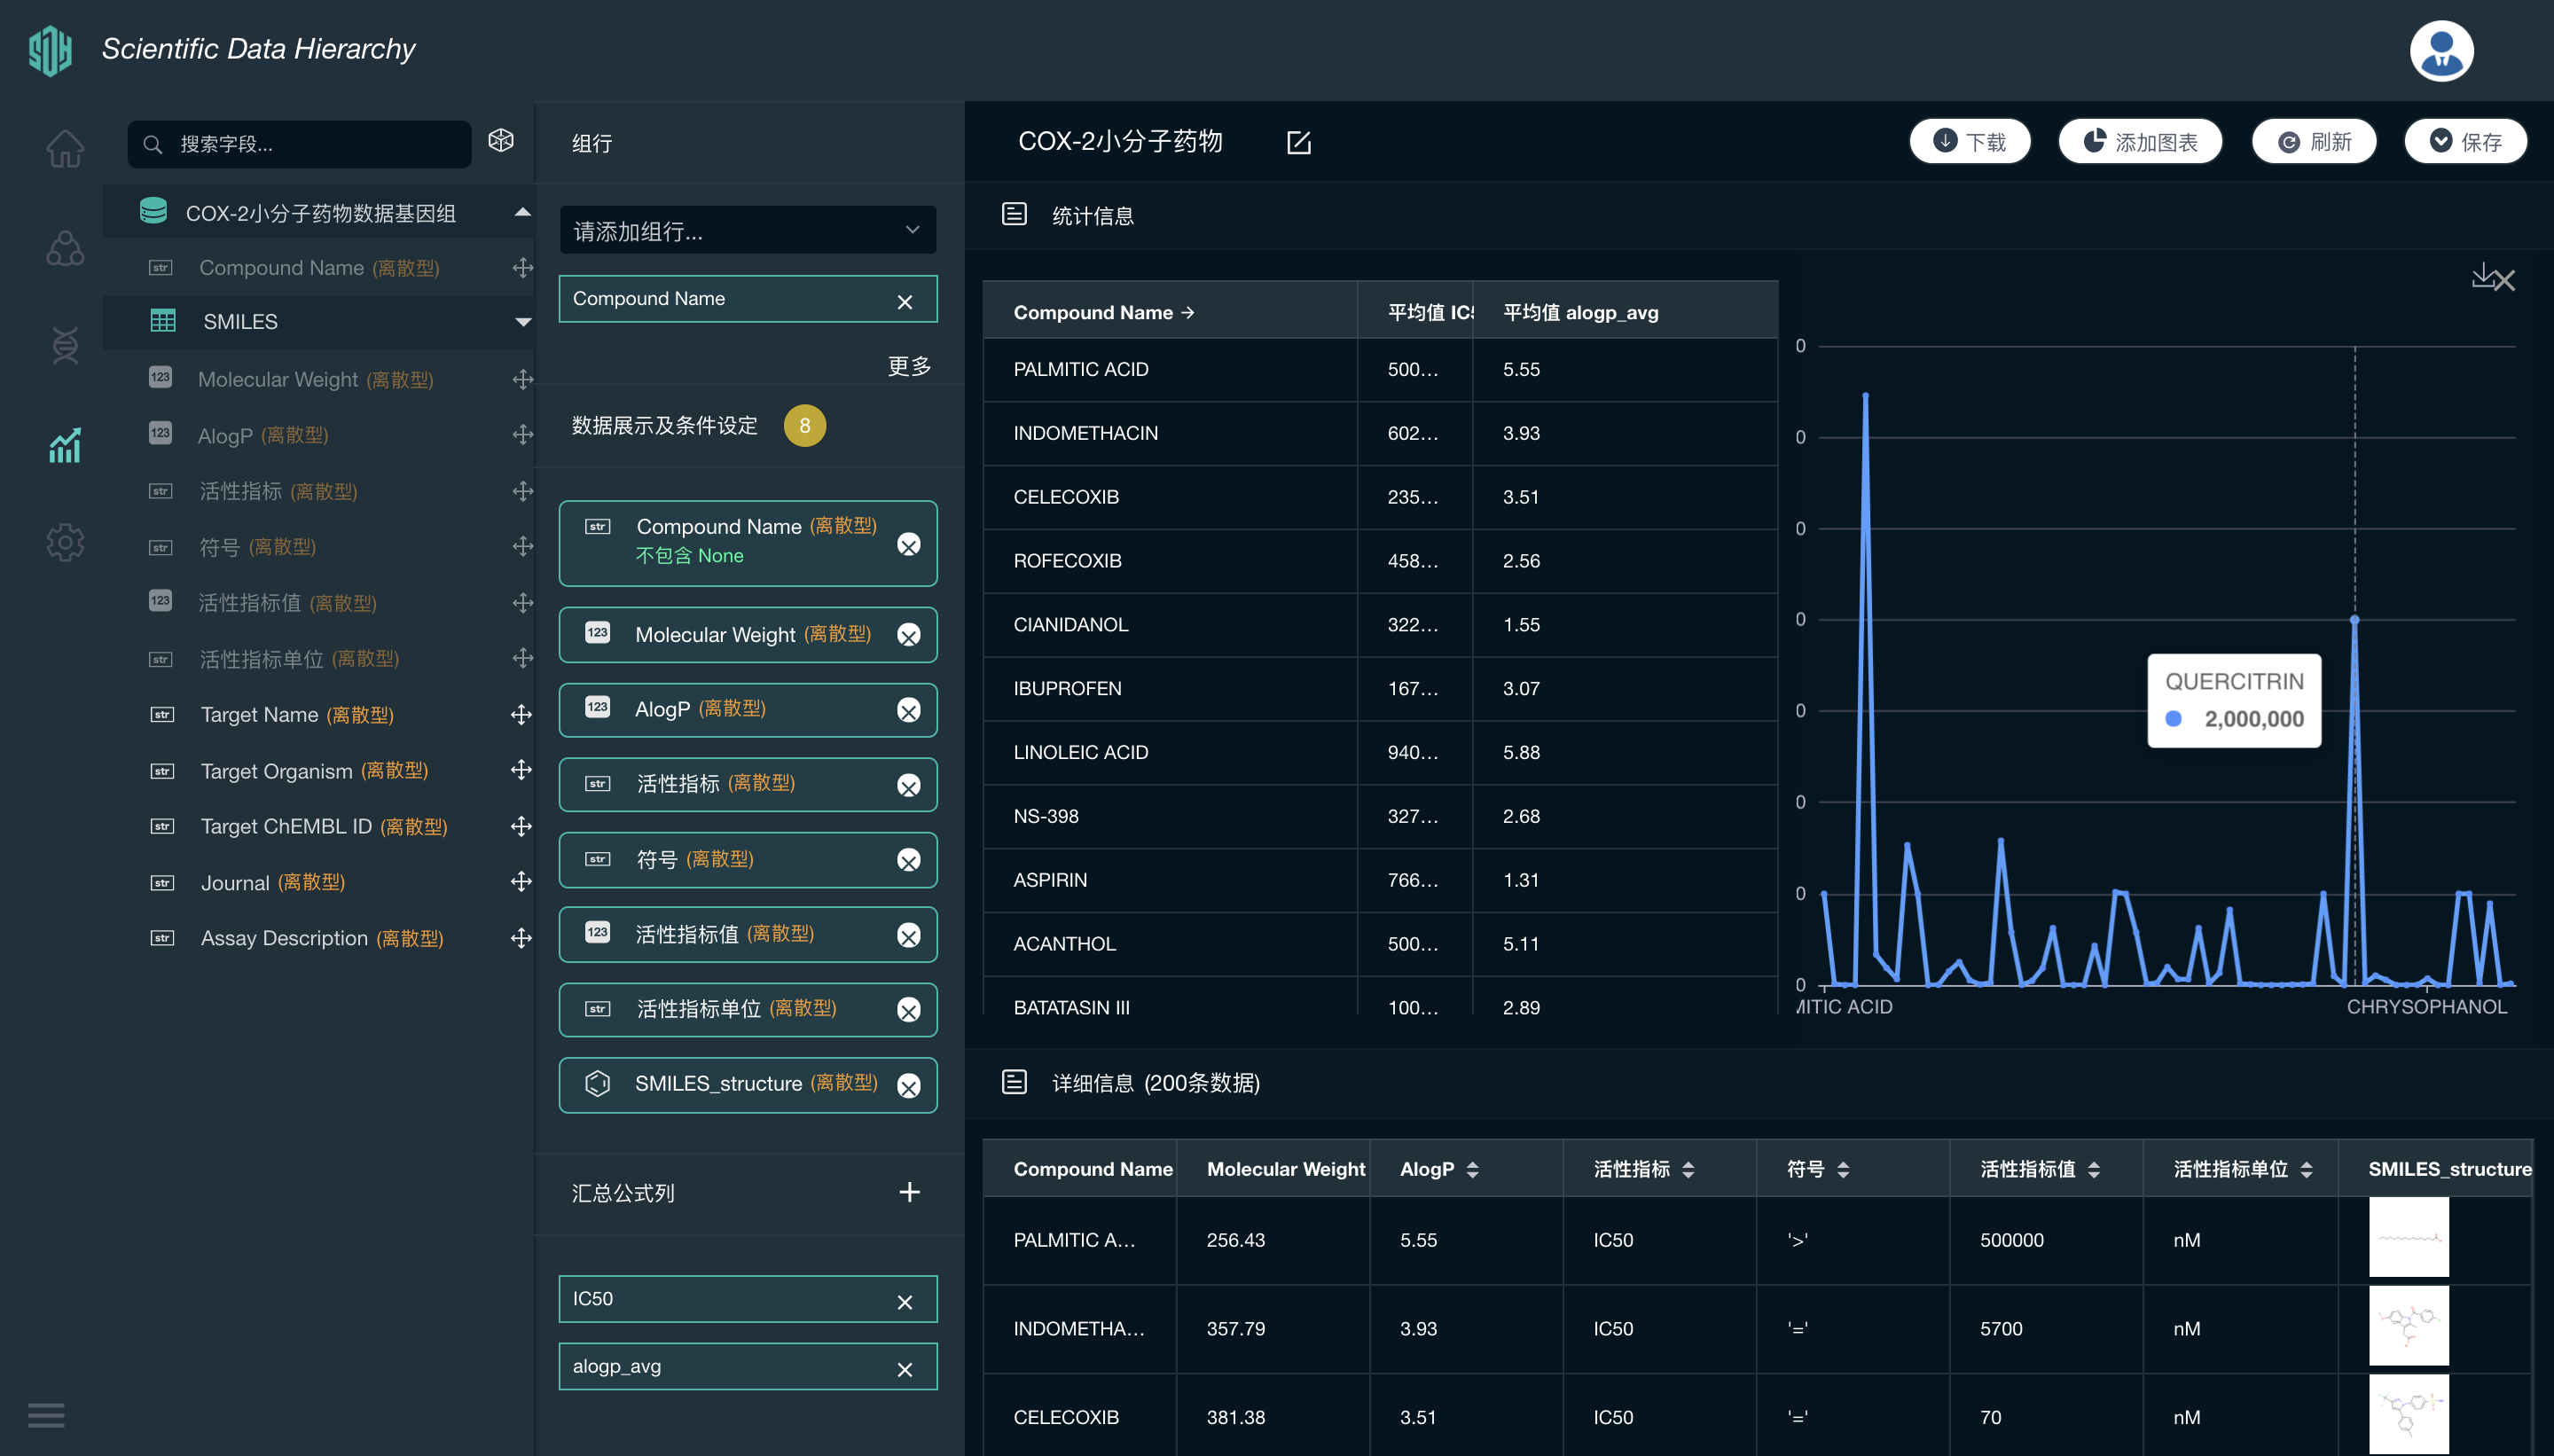Click the QUERCITRIN peak data point
This screenshot has height=1456, width=2554.
click(2354, 620)
